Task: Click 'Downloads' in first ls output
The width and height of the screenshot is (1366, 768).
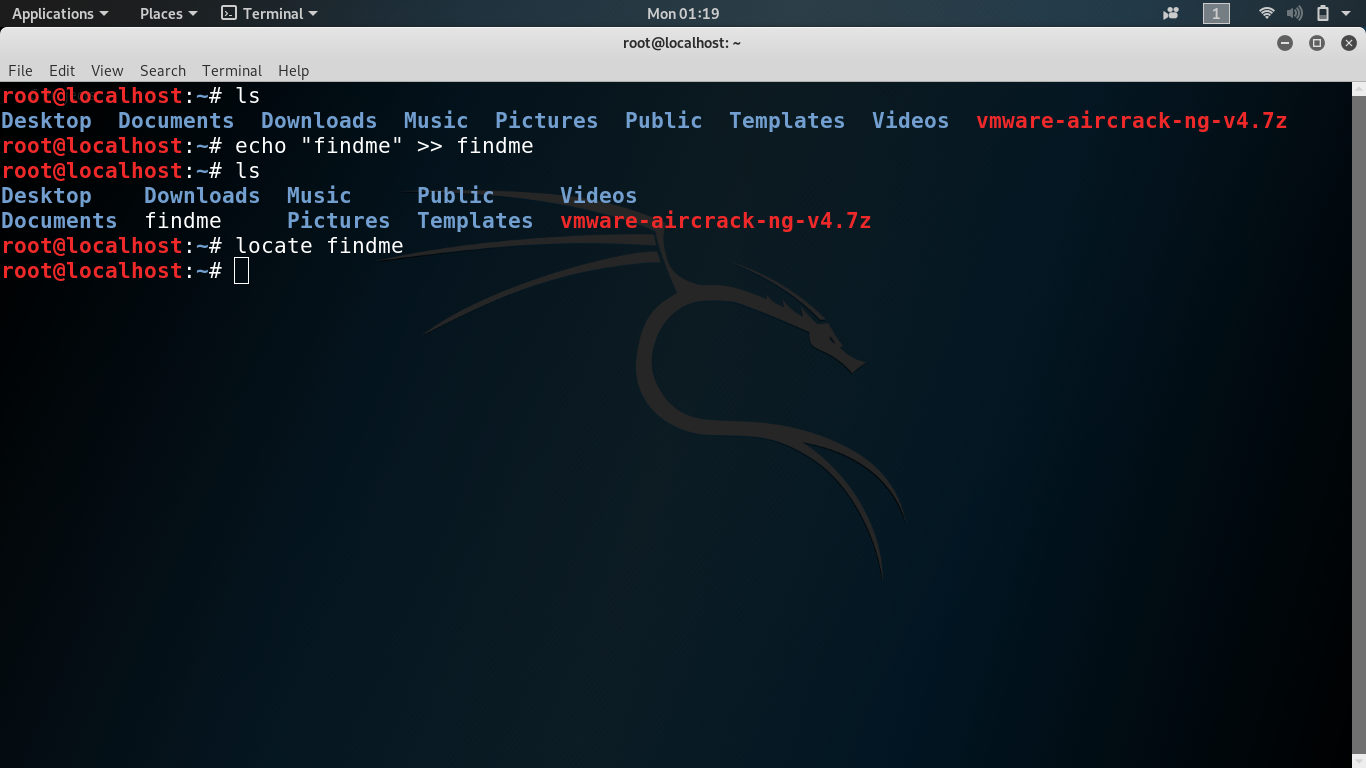Action: pos(319,121)
